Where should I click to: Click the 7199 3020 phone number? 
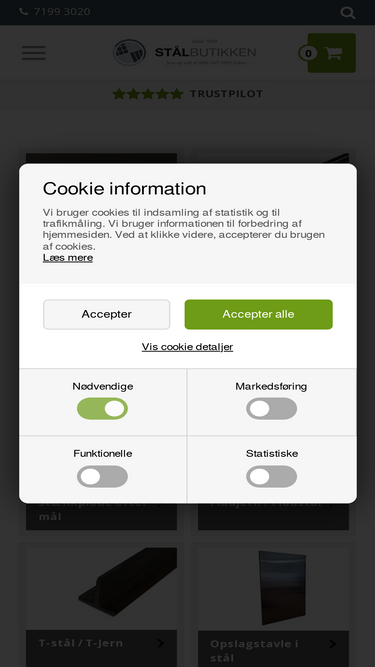(x=62, y=11)
